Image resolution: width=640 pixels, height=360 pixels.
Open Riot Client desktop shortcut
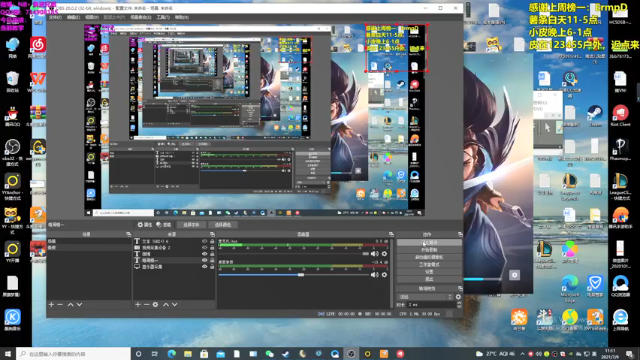pyautogui.click(x=620, y=116)
